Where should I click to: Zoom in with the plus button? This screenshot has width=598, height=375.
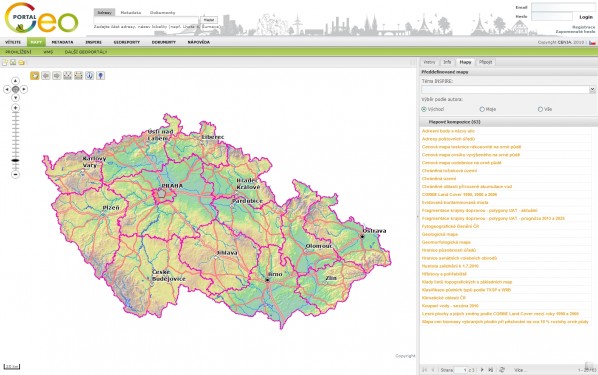pyautogui.click(x=15, y=108)
